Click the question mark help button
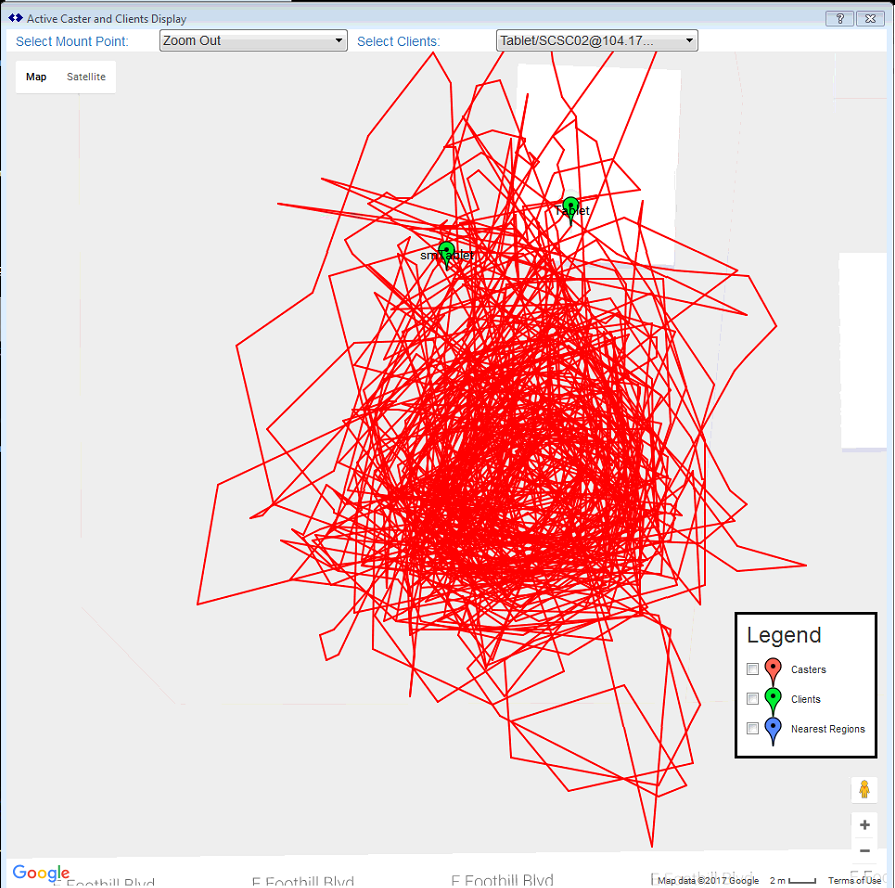The height and width of the screenshot is (888, 895). (x=839, y=18)
